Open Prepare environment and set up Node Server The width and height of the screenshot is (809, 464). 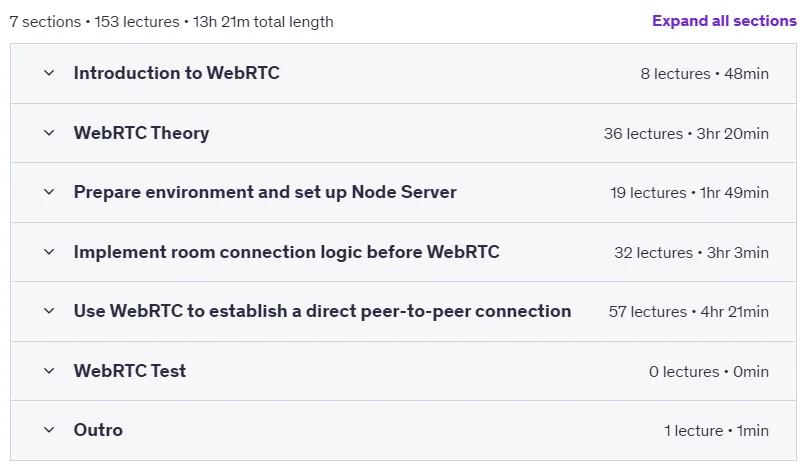[x=265, y=192]
